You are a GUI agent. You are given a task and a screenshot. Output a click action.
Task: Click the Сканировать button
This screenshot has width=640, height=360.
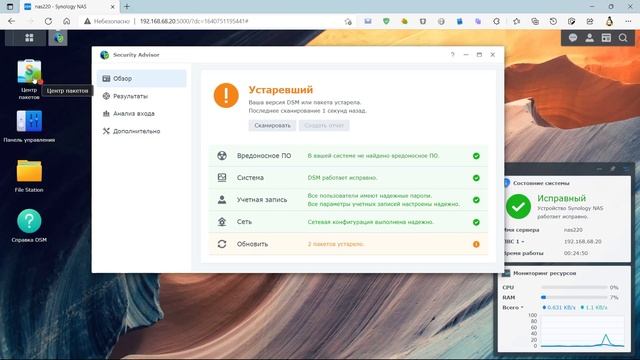(272, 126)
